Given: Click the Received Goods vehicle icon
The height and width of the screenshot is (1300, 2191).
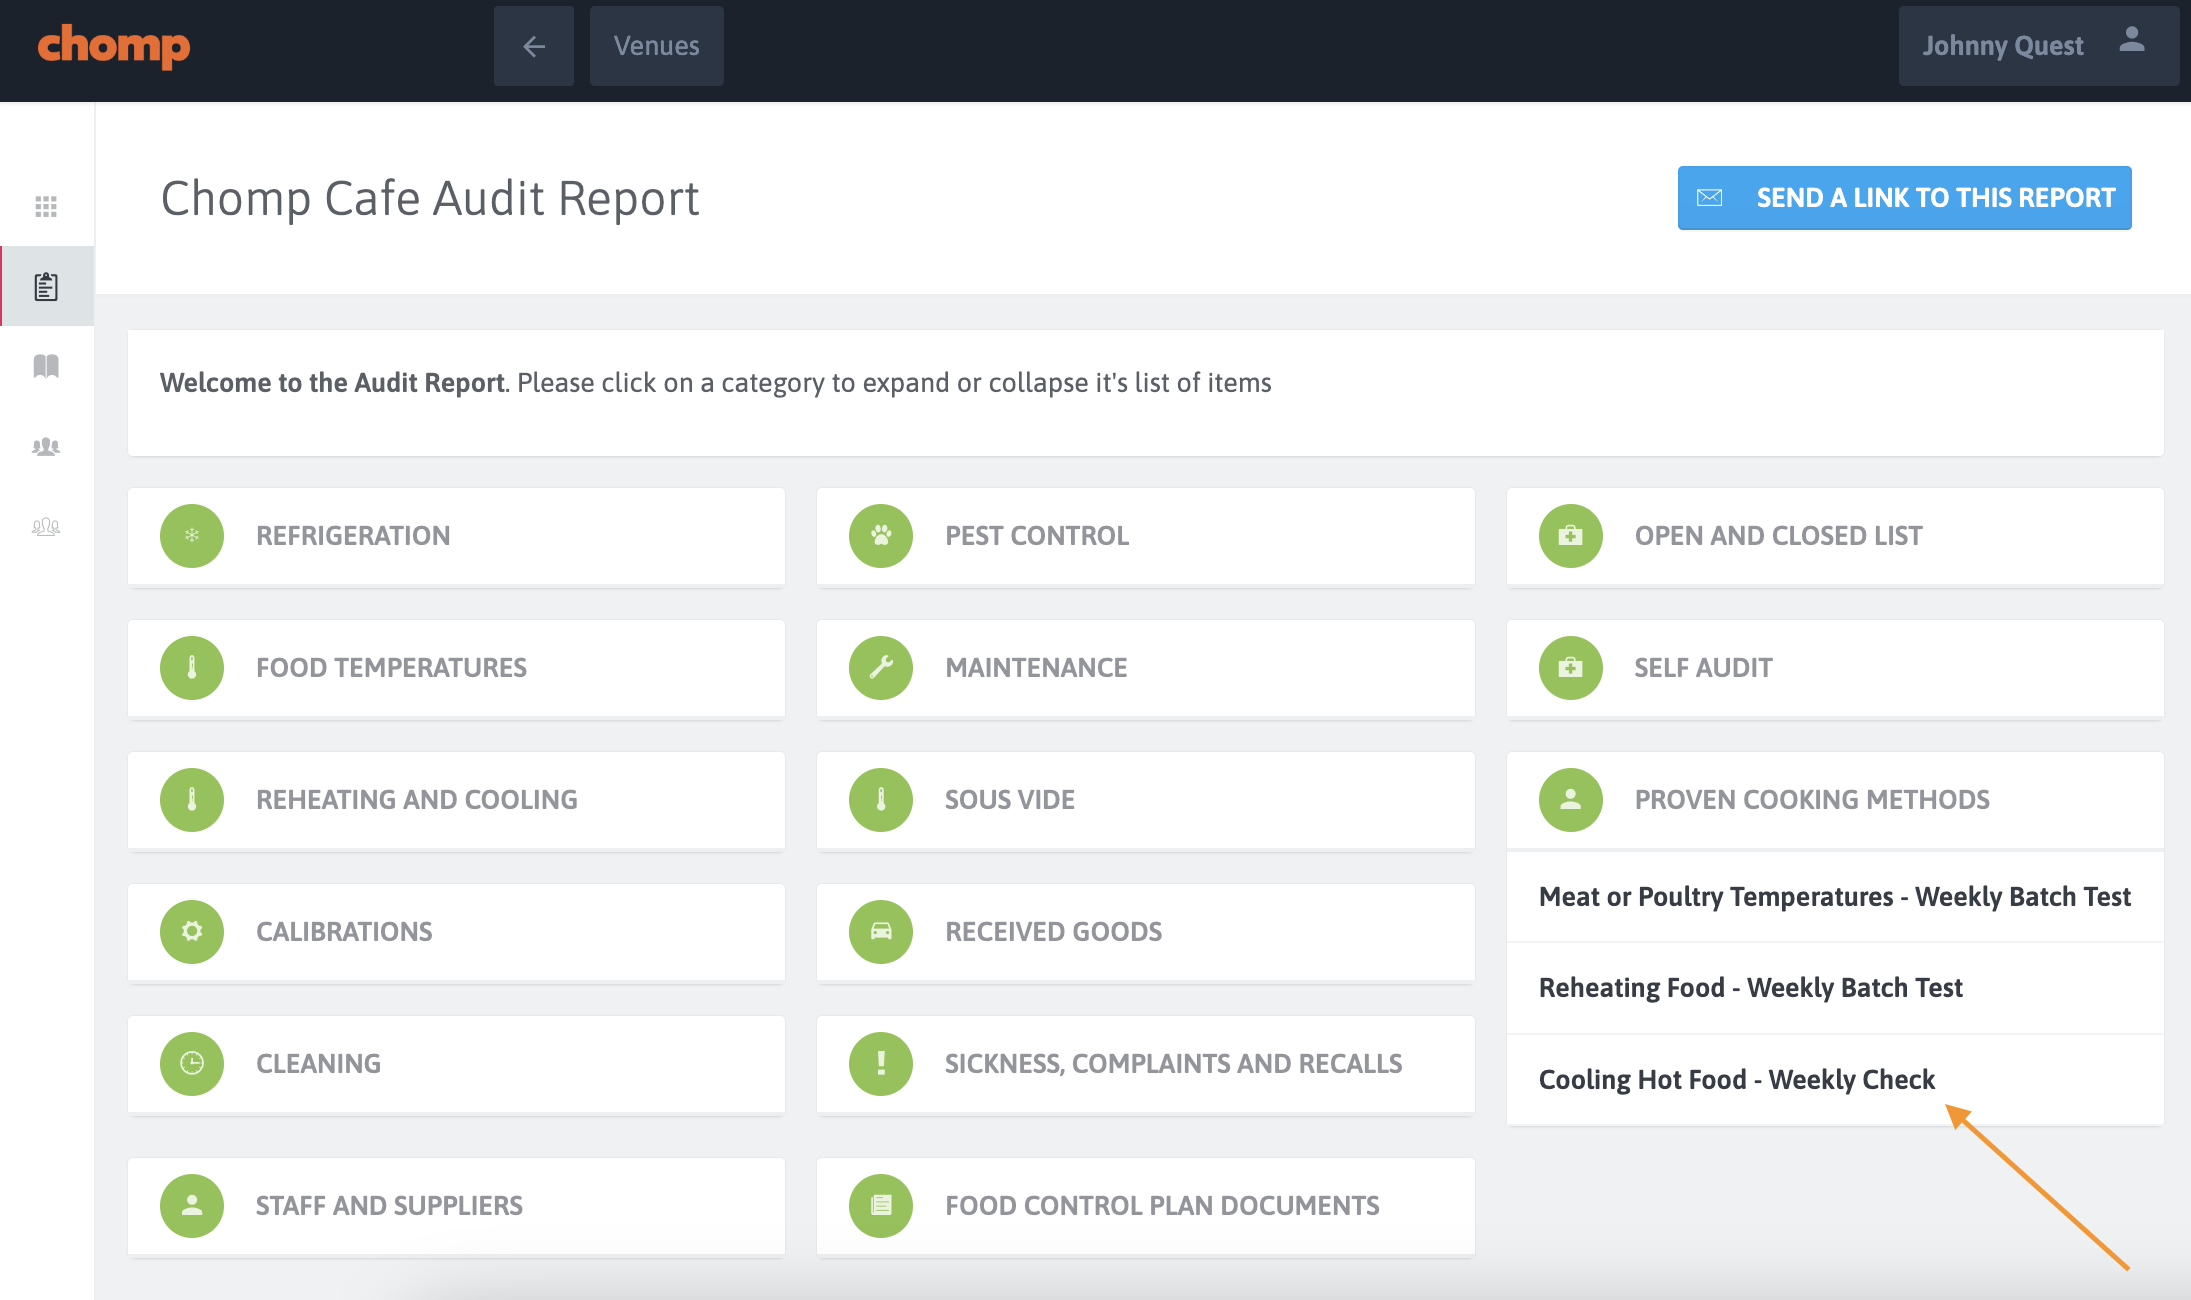Looking at the screenshot, I should [x=881, y=932].
